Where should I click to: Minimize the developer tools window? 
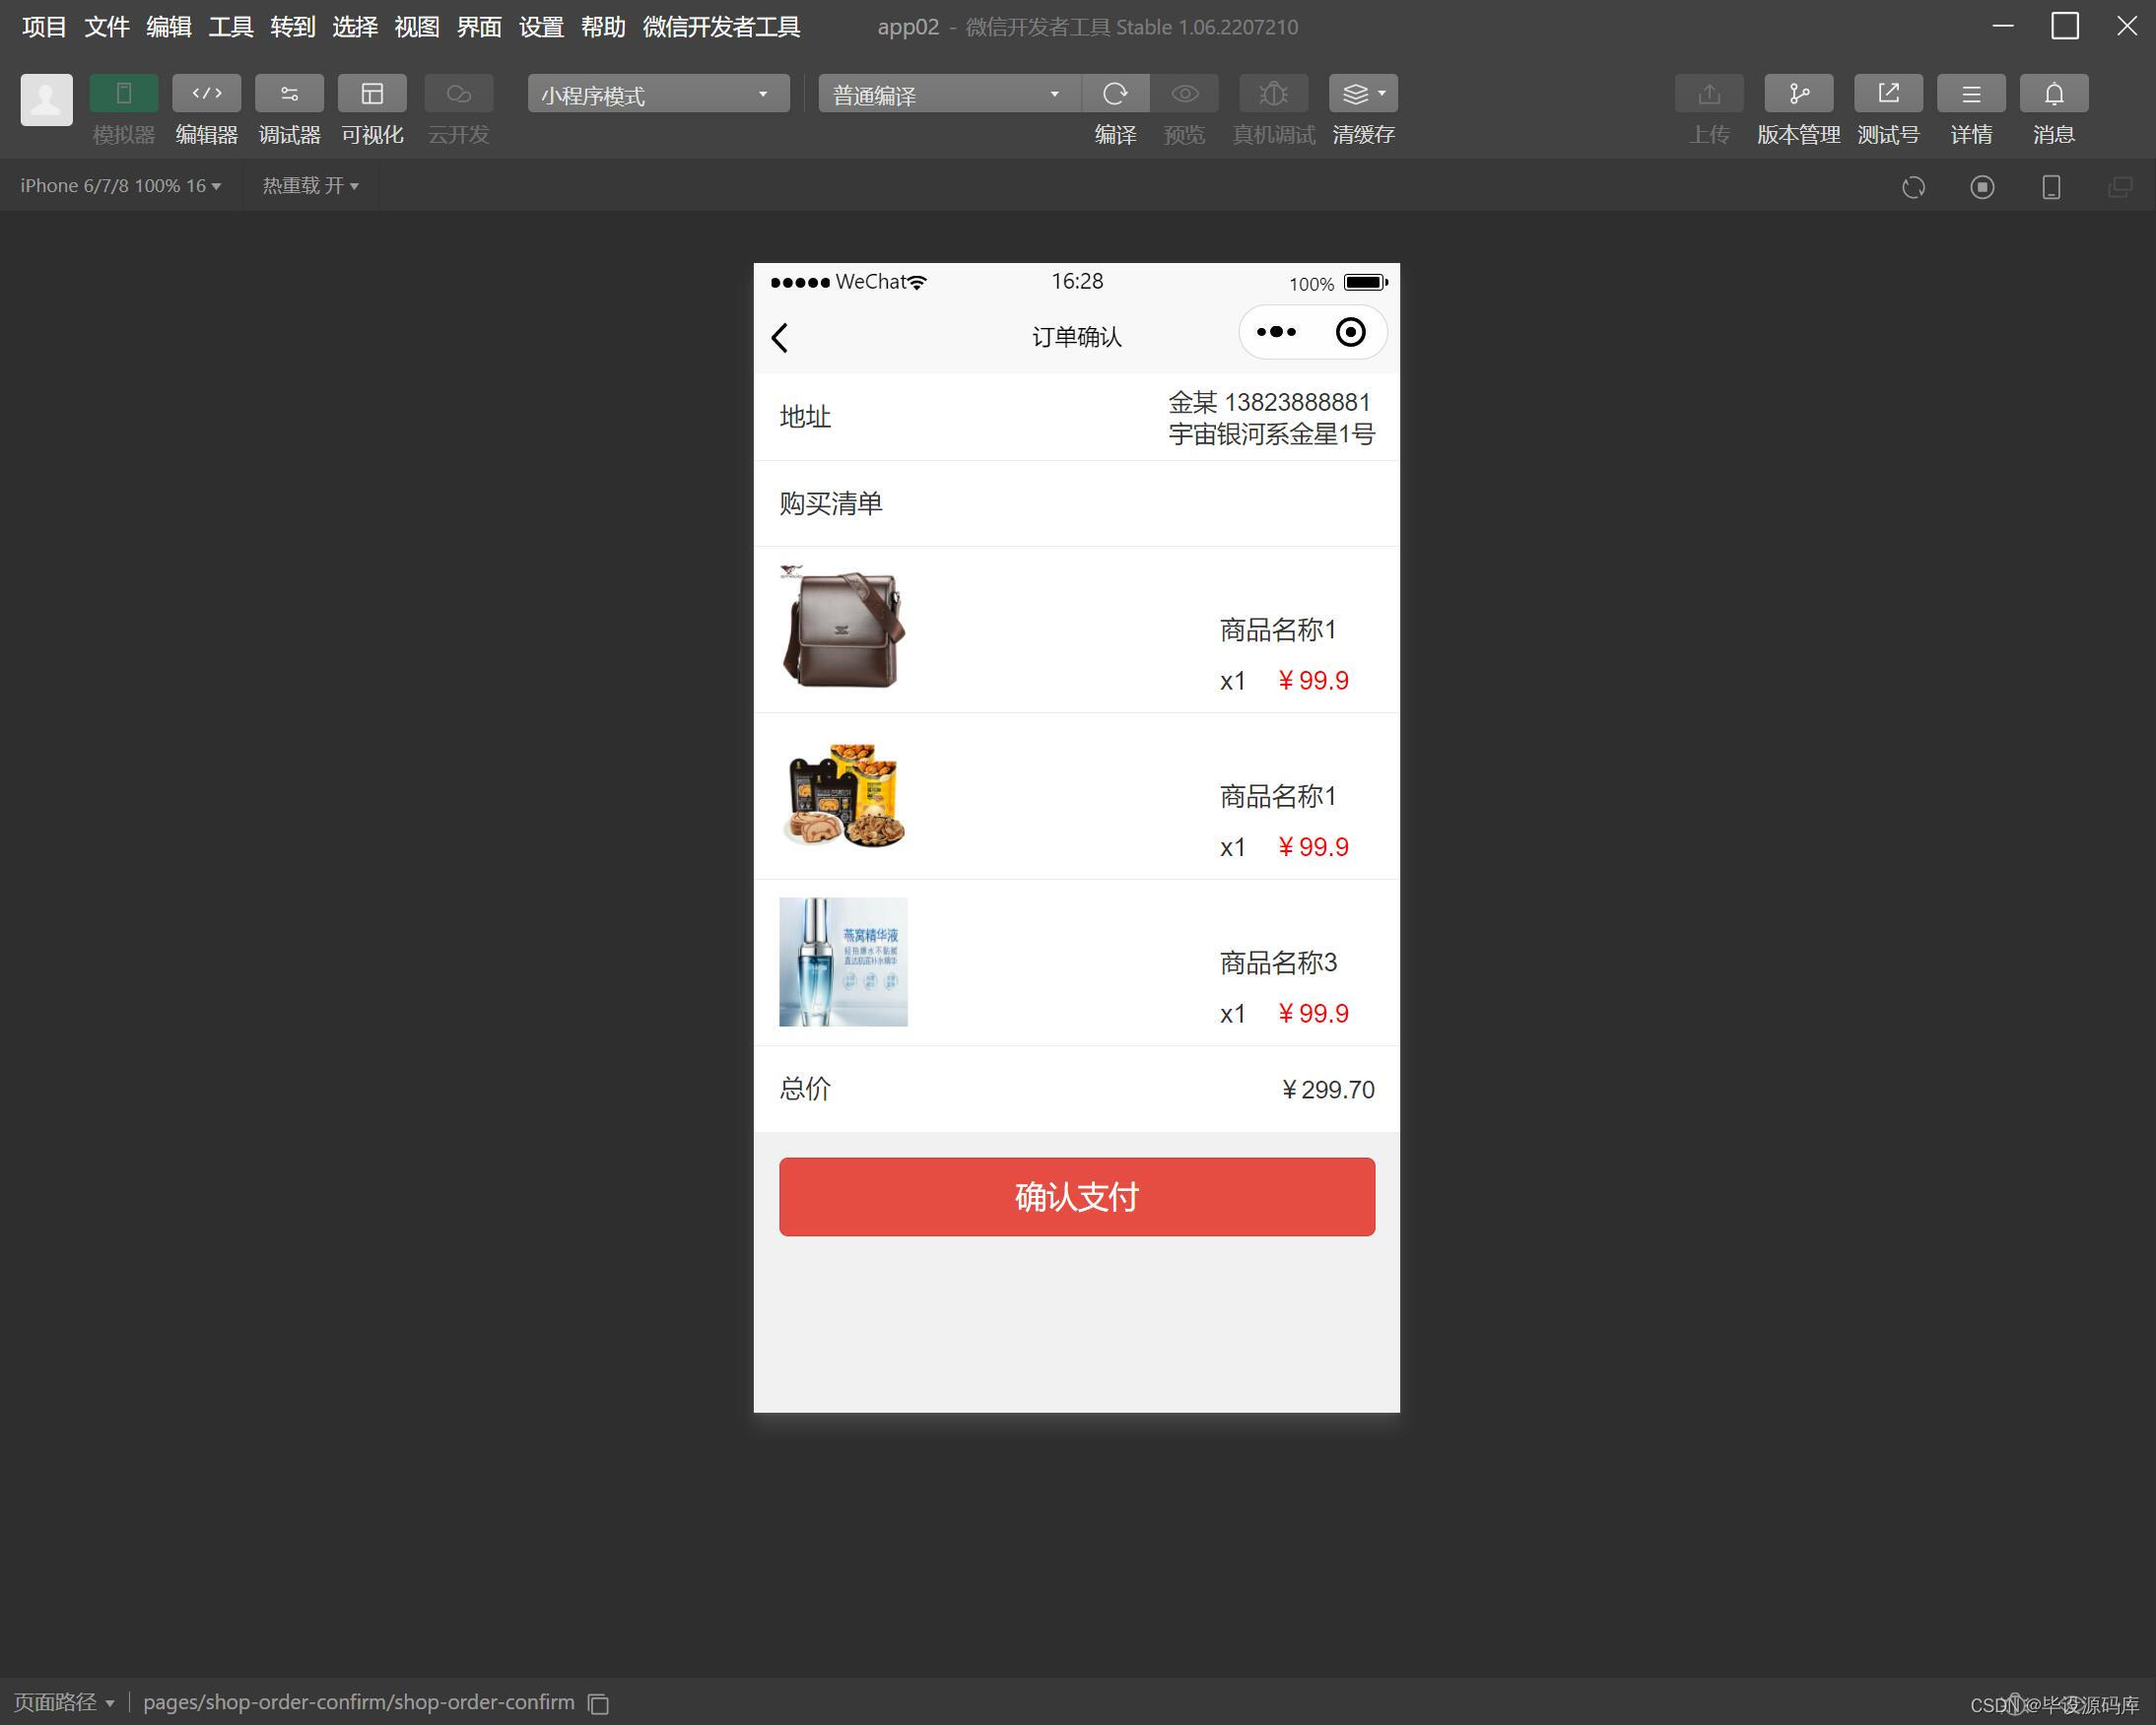point(2003,26)
